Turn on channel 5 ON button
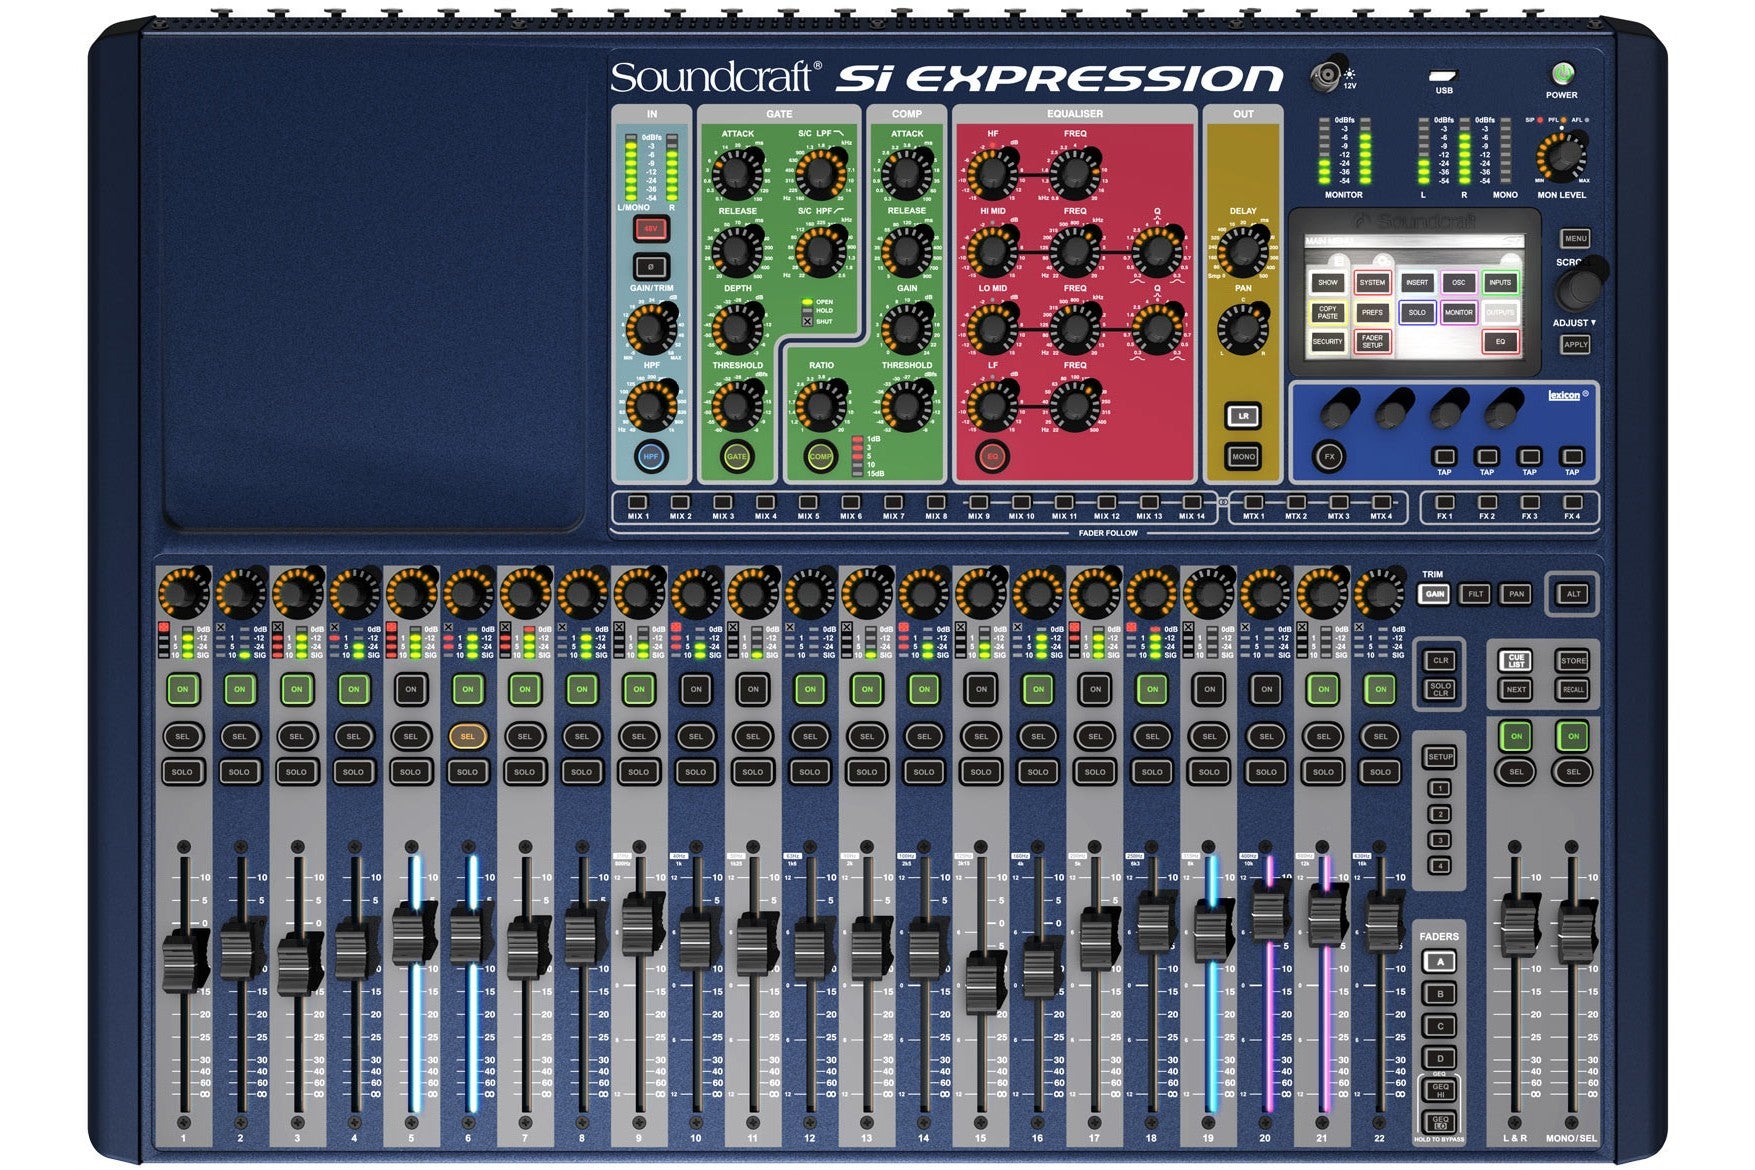 click(x=410, y=689)
